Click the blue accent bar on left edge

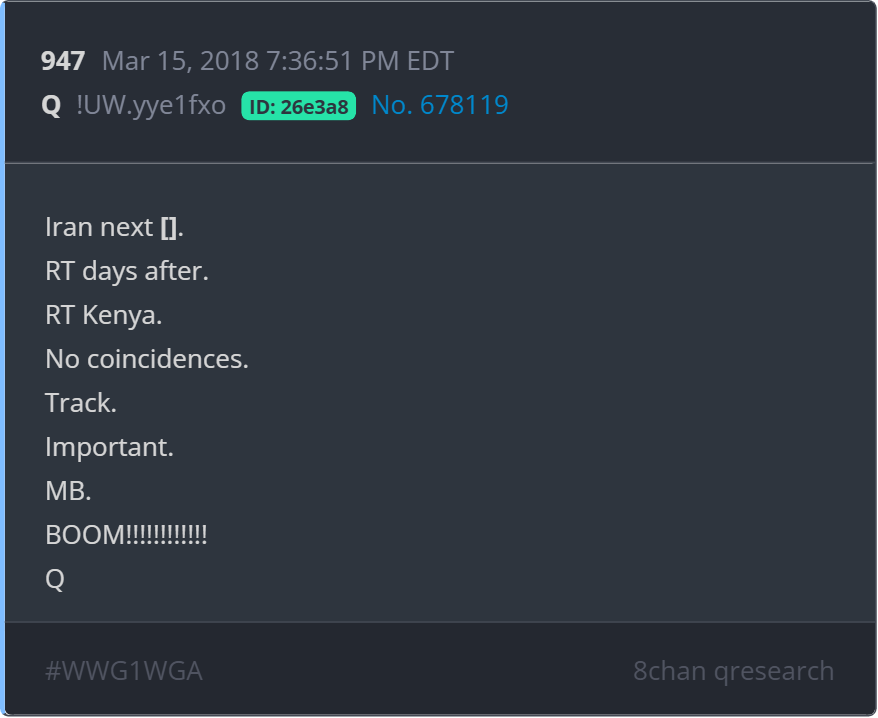click(3, 359)
